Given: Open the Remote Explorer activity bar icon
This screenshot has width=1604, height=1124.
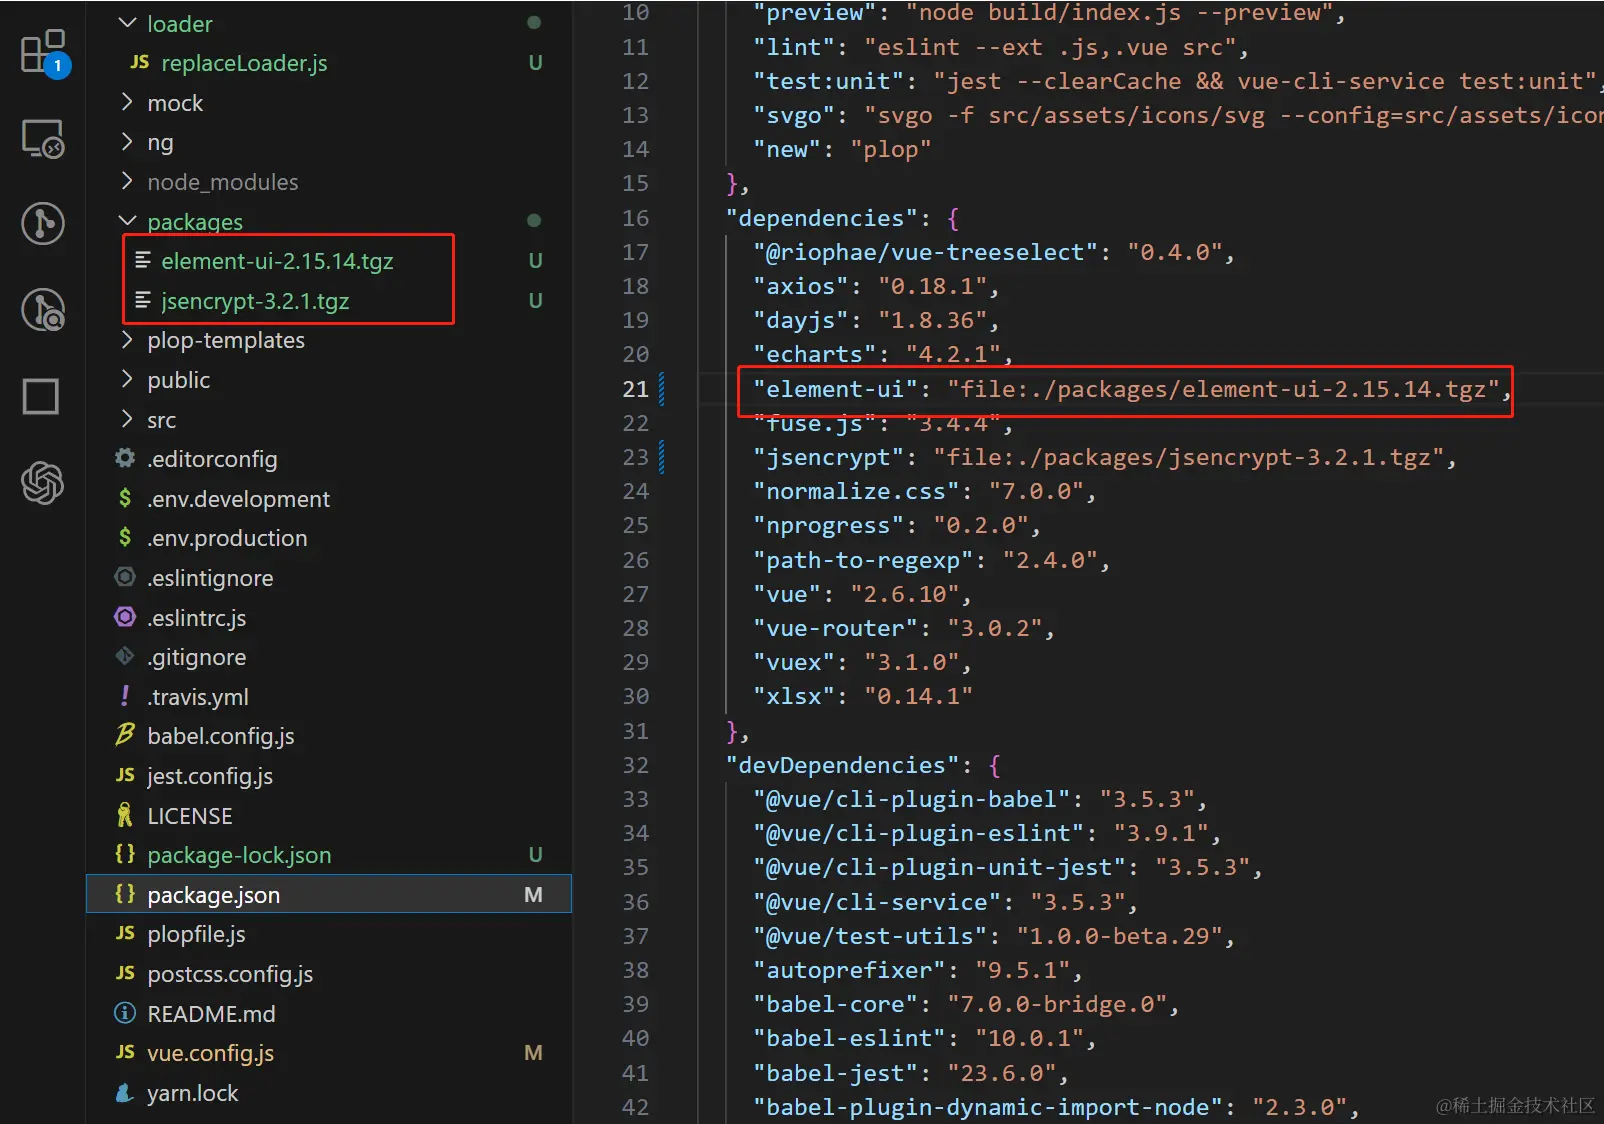Looking at the screenshot, I should 43,138.
